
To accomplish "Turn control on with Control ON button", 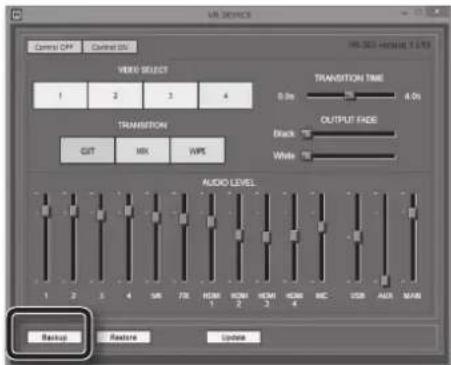I will (x=110, y=47).
